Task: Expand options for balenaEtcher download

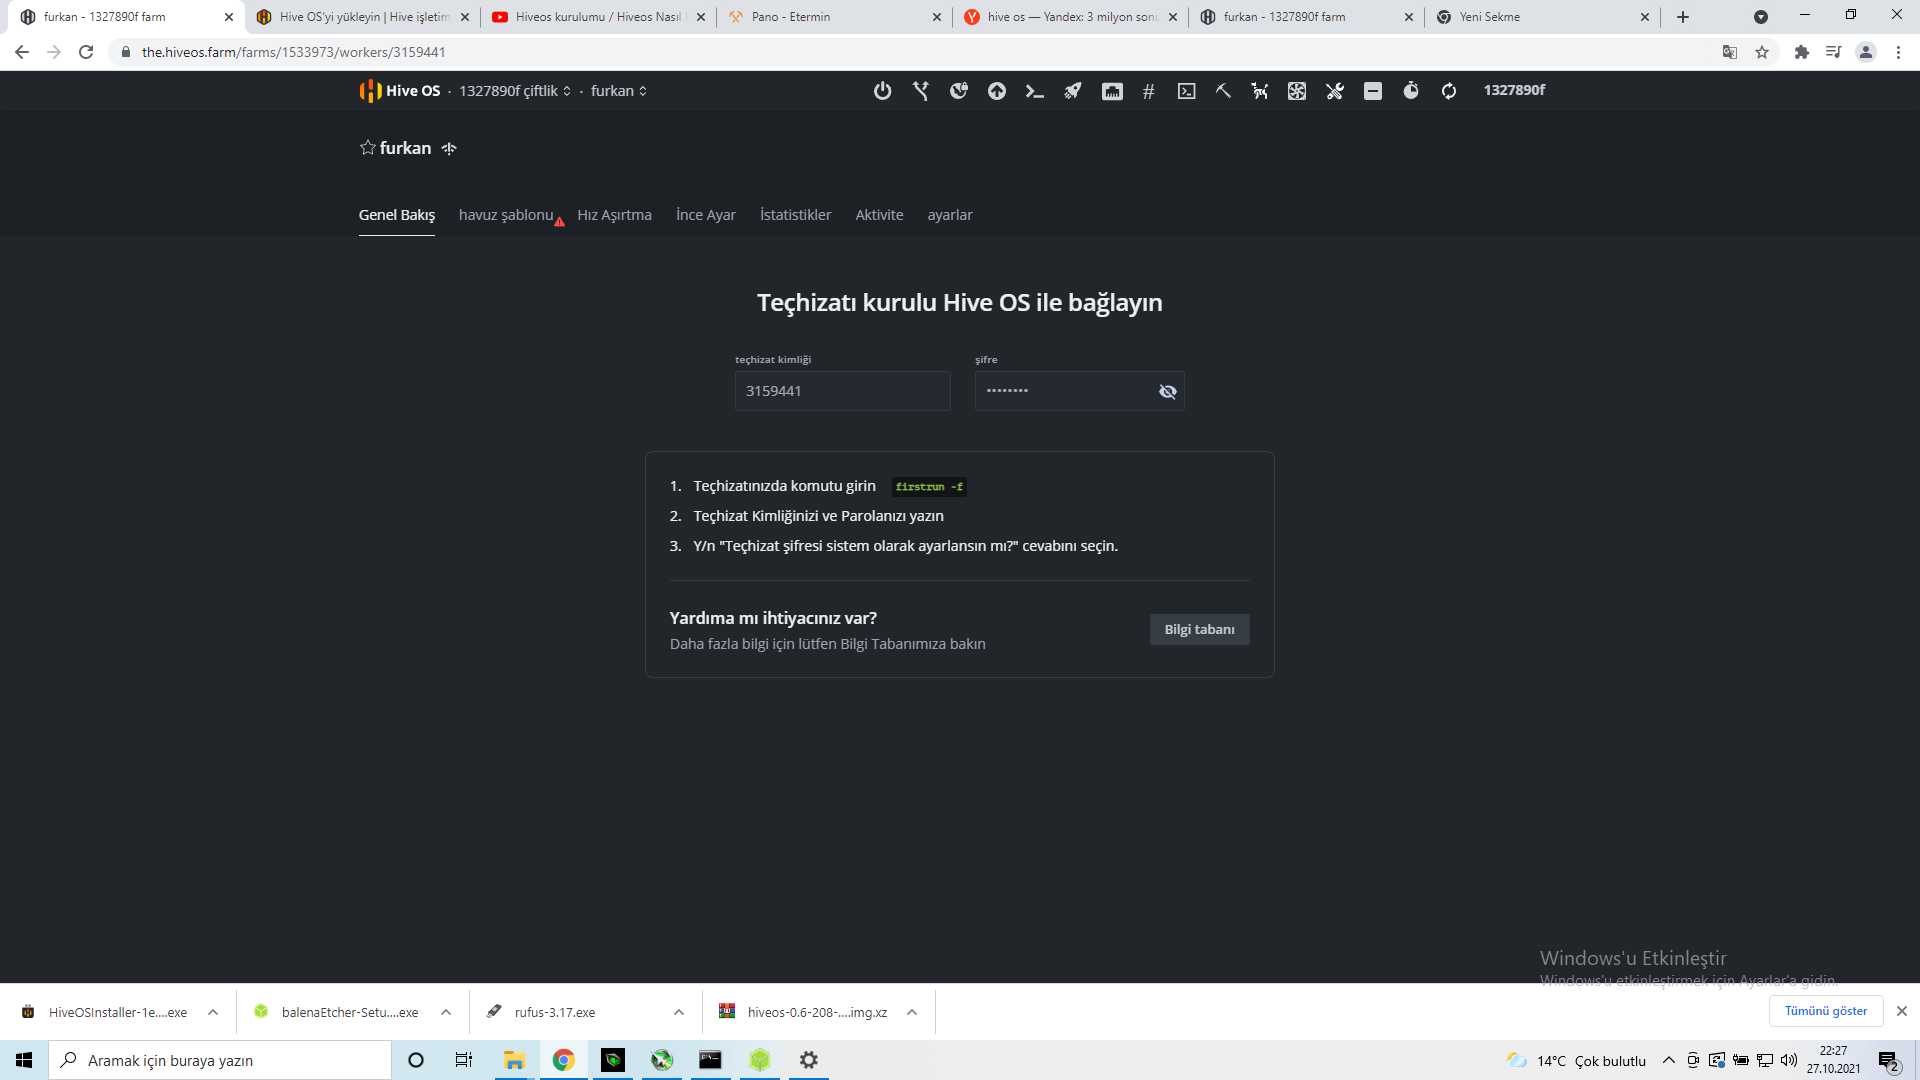Action: pos(446,1012)
